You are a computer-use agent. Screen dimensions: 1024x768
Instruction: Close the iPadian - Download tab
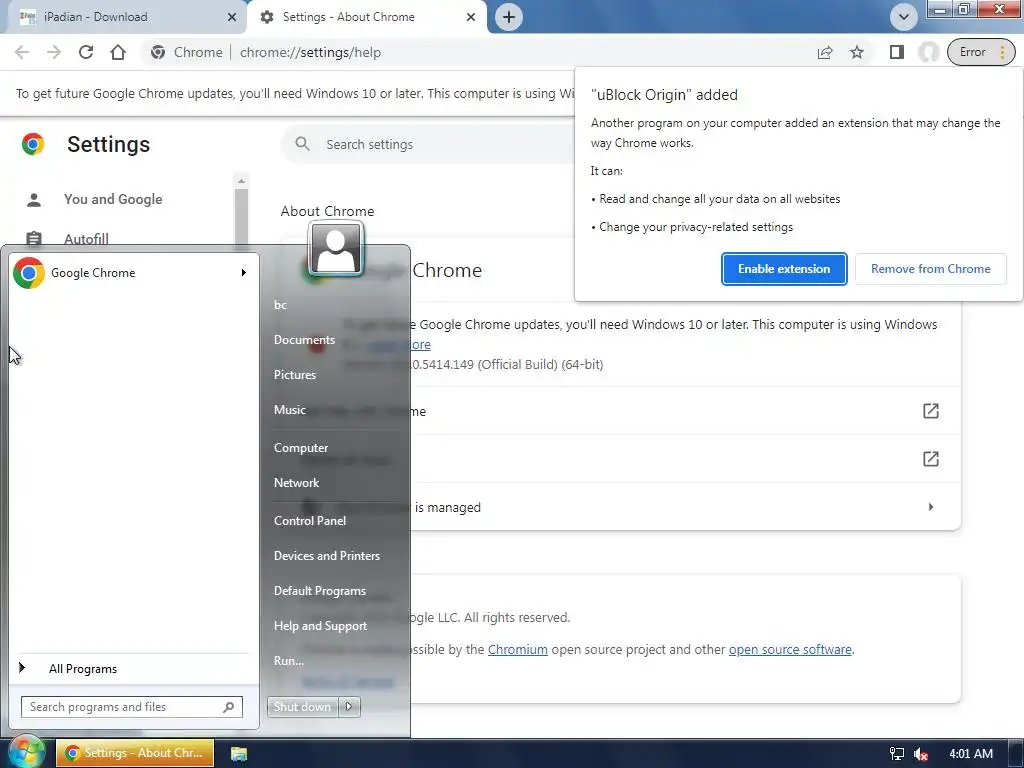[232, 17]
